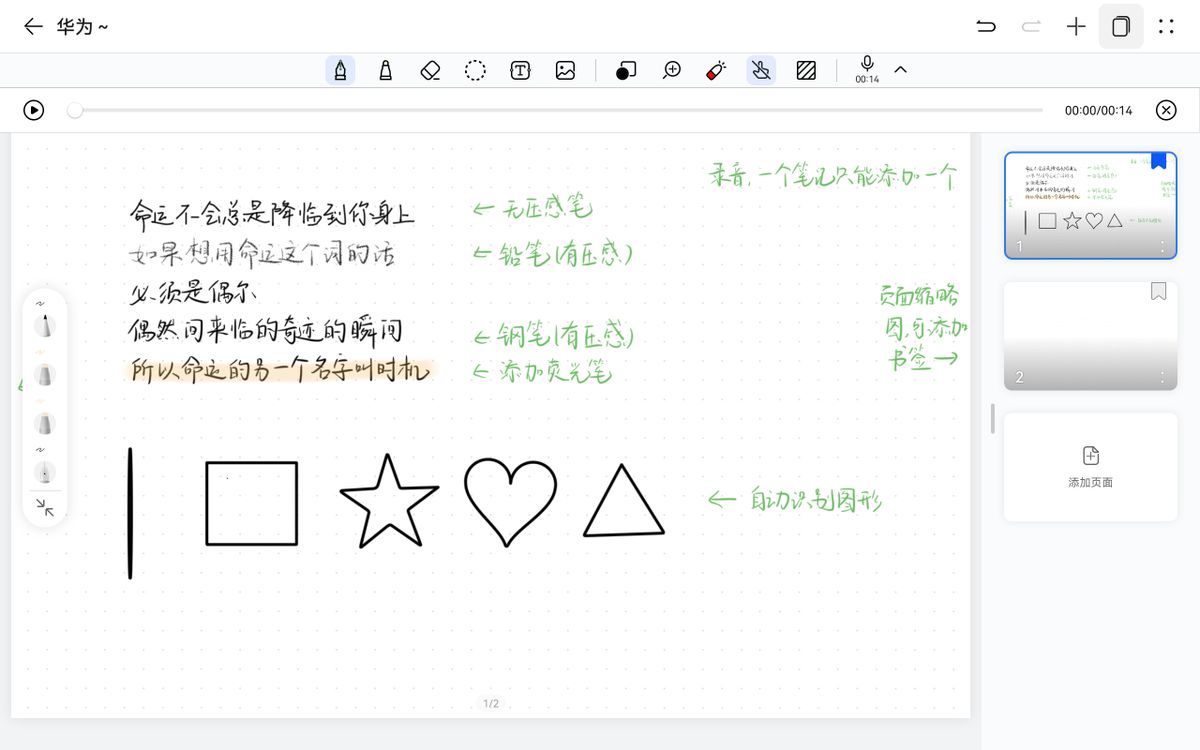Insert a text box using the T icon
Screen dimensions: 1200x750
click(520, 70)
